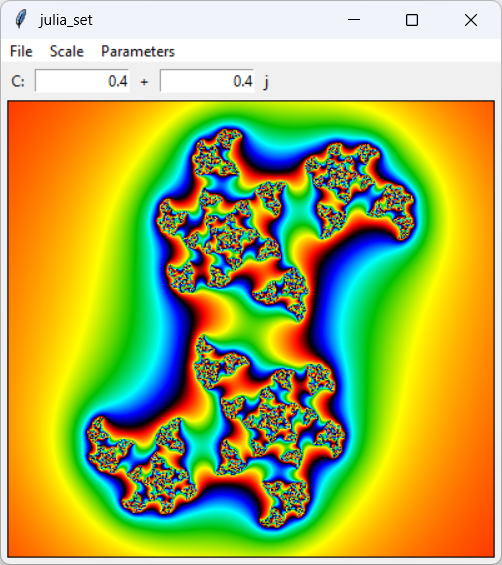This screenshot has height=565, width=502.
Task: Maximize the julia_set window
Action: tap(412, 20)
